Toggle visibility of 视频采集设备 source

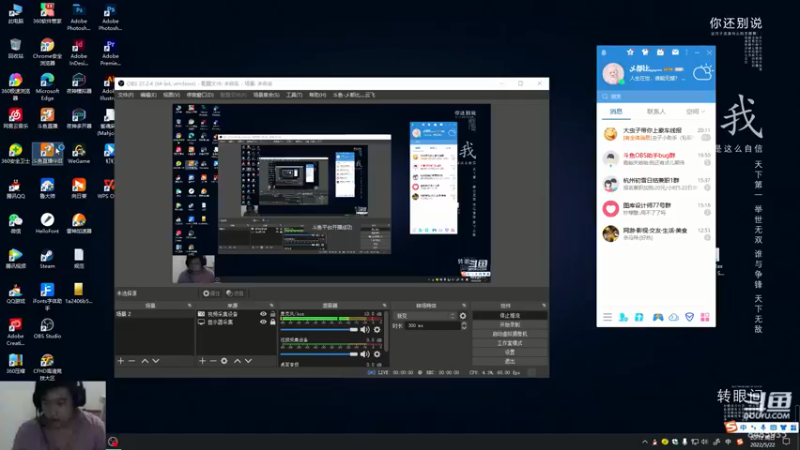click(263, 314)
